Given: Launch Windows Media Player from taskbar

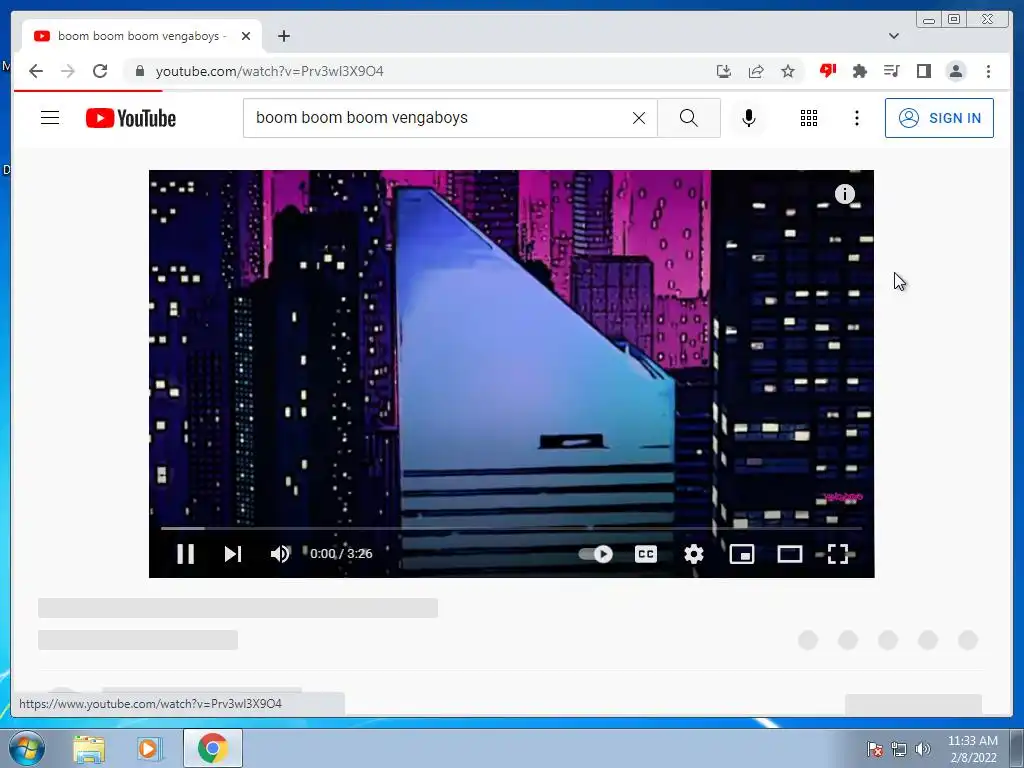Looking at the screenshot, I should [x=148, y=748].
